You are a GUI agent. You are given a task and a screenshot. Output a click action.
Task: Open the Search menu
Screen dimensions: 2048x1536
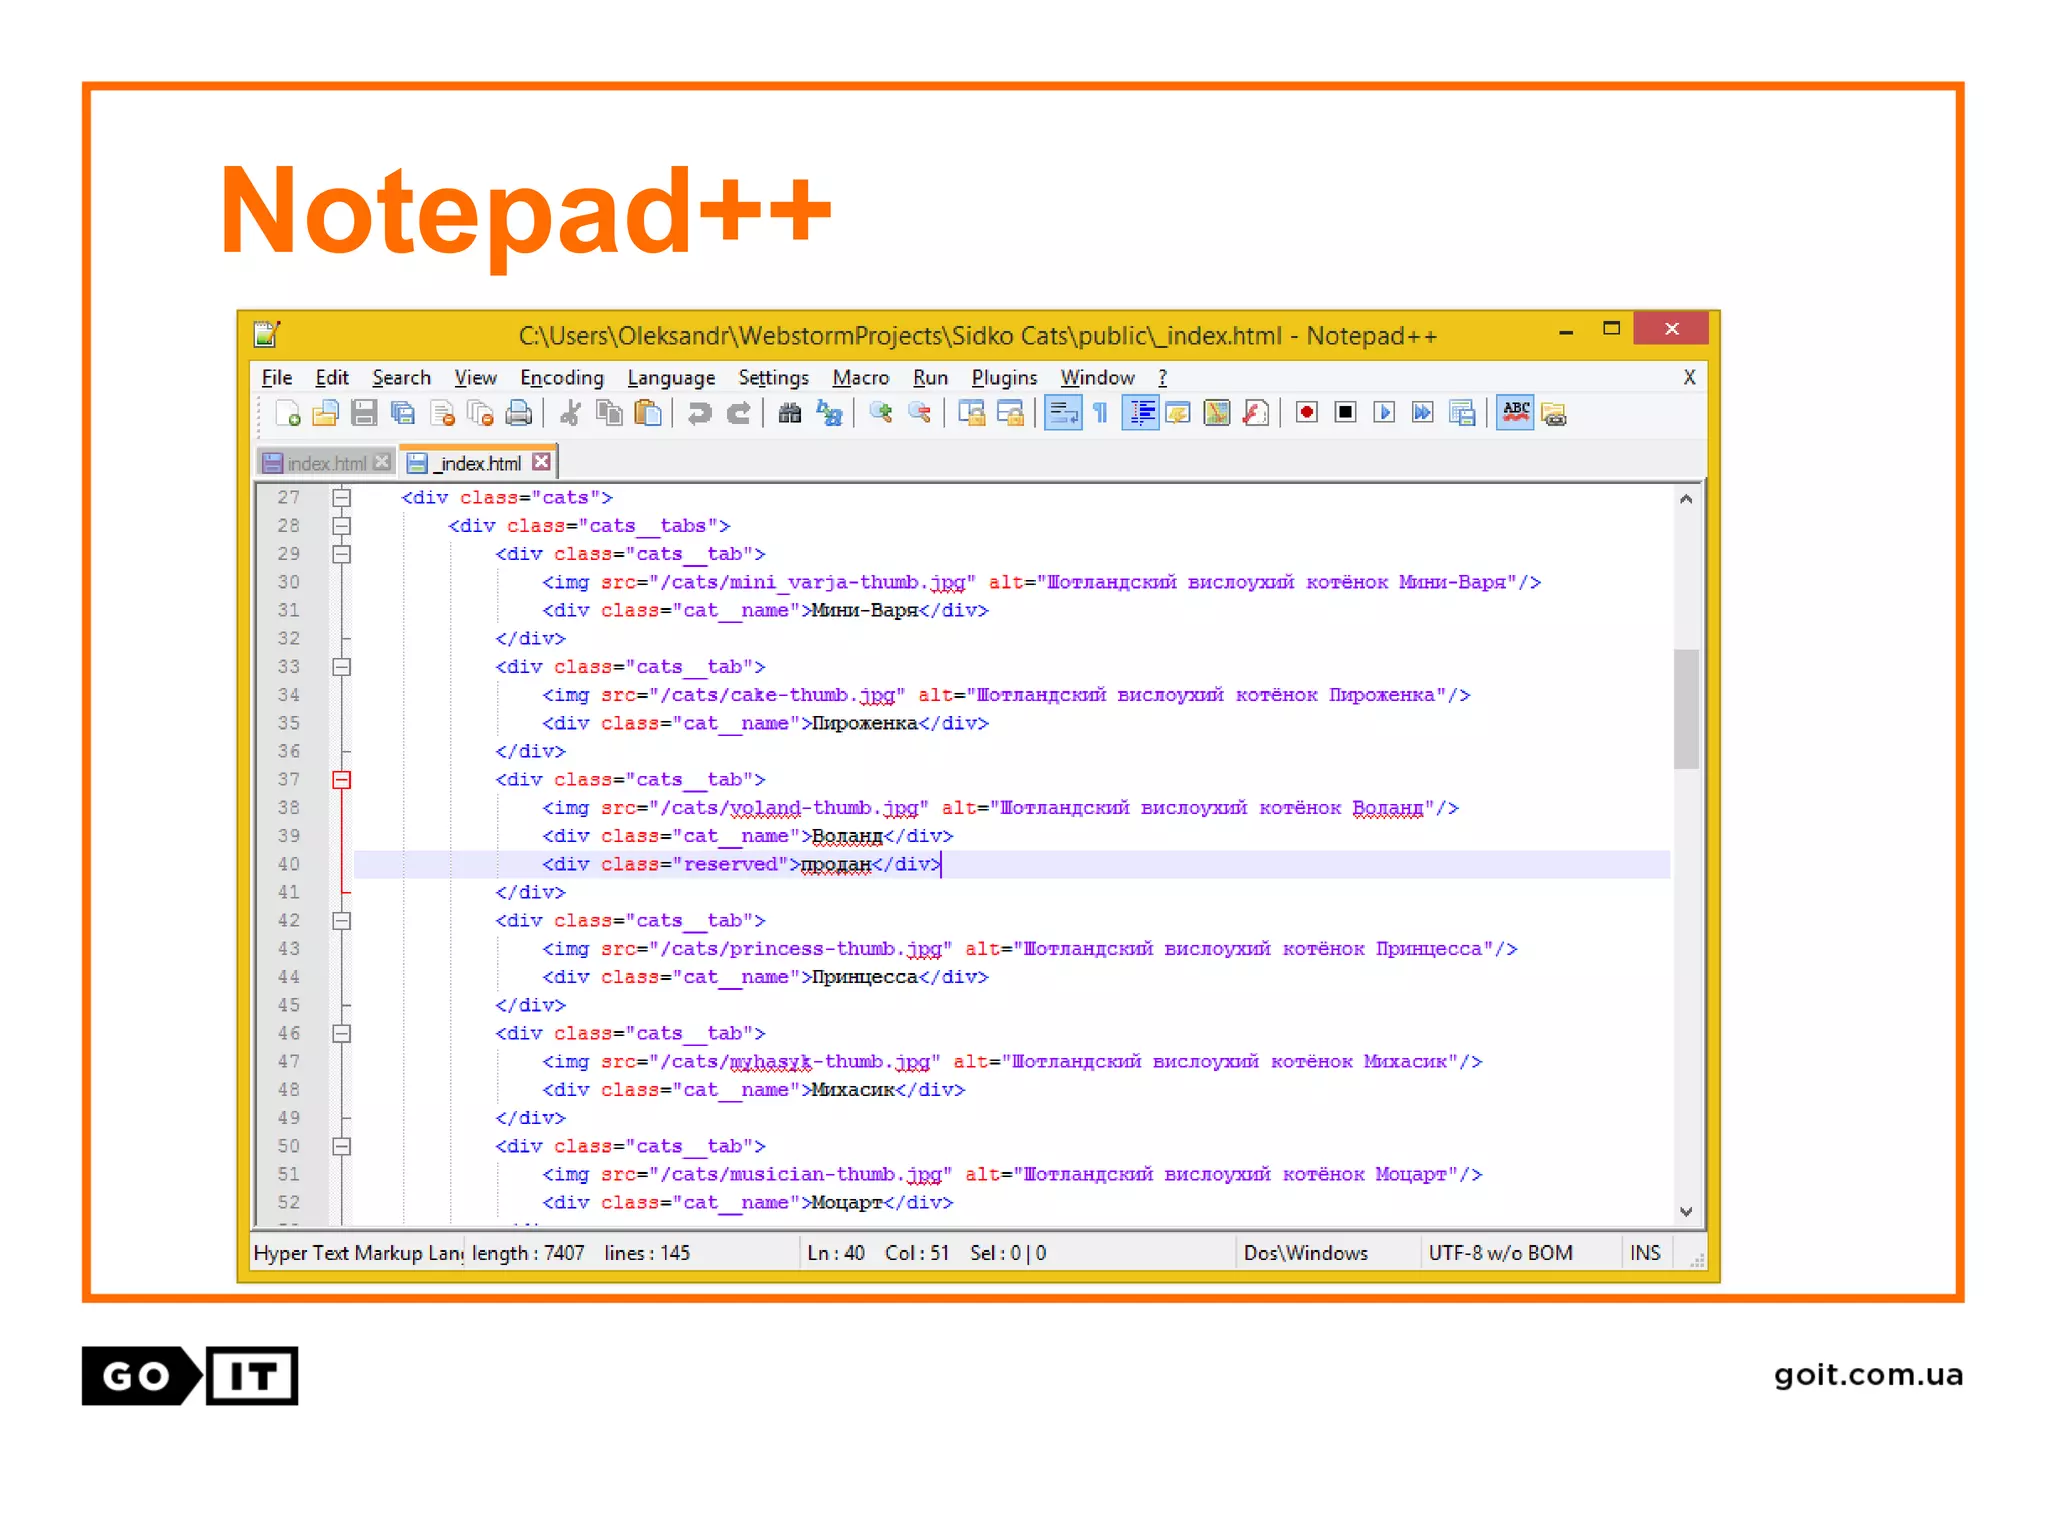401,378
